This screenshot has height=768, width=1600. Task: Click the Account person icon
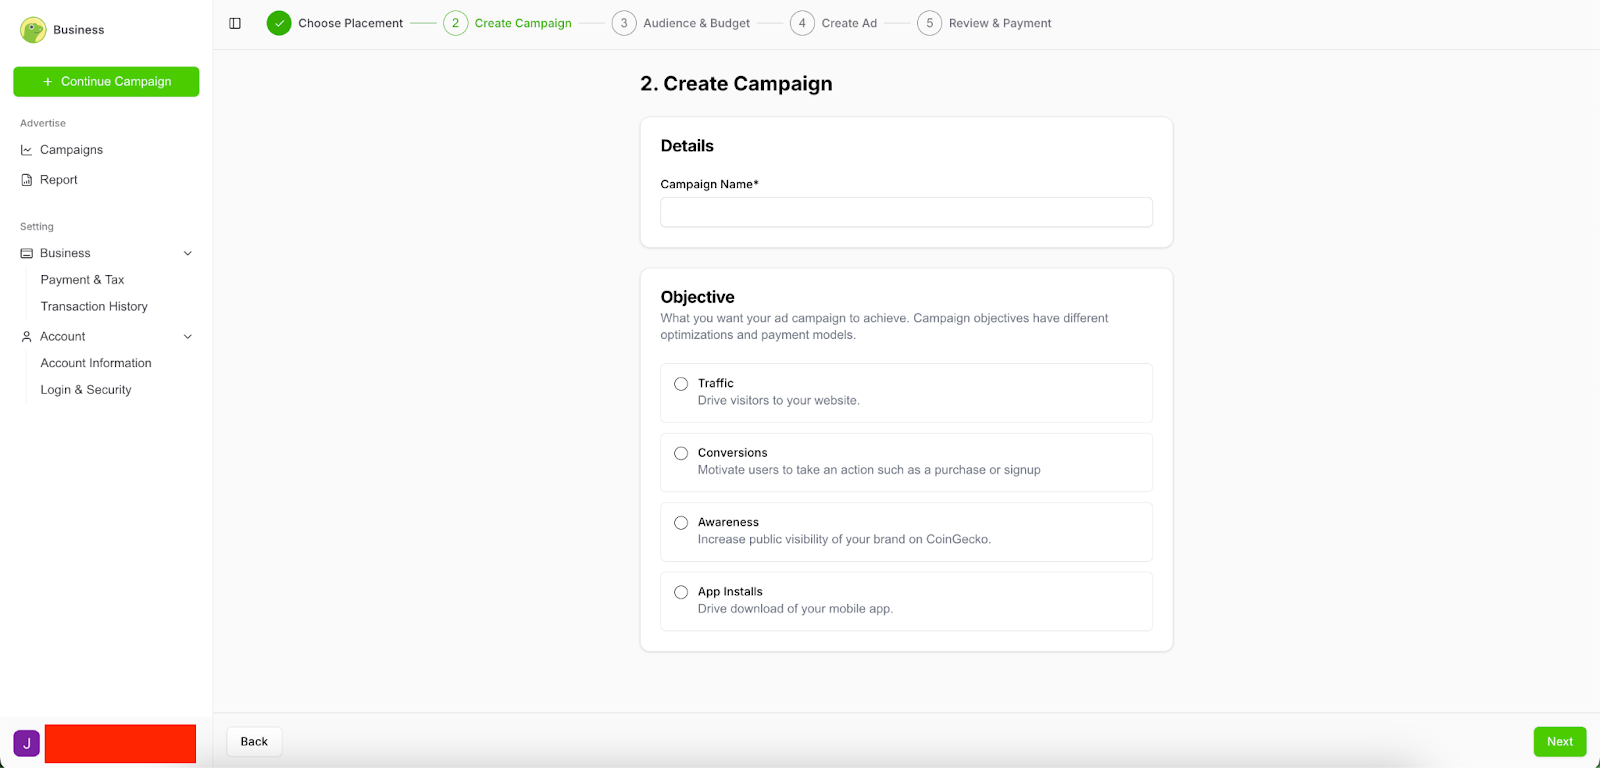27,337
